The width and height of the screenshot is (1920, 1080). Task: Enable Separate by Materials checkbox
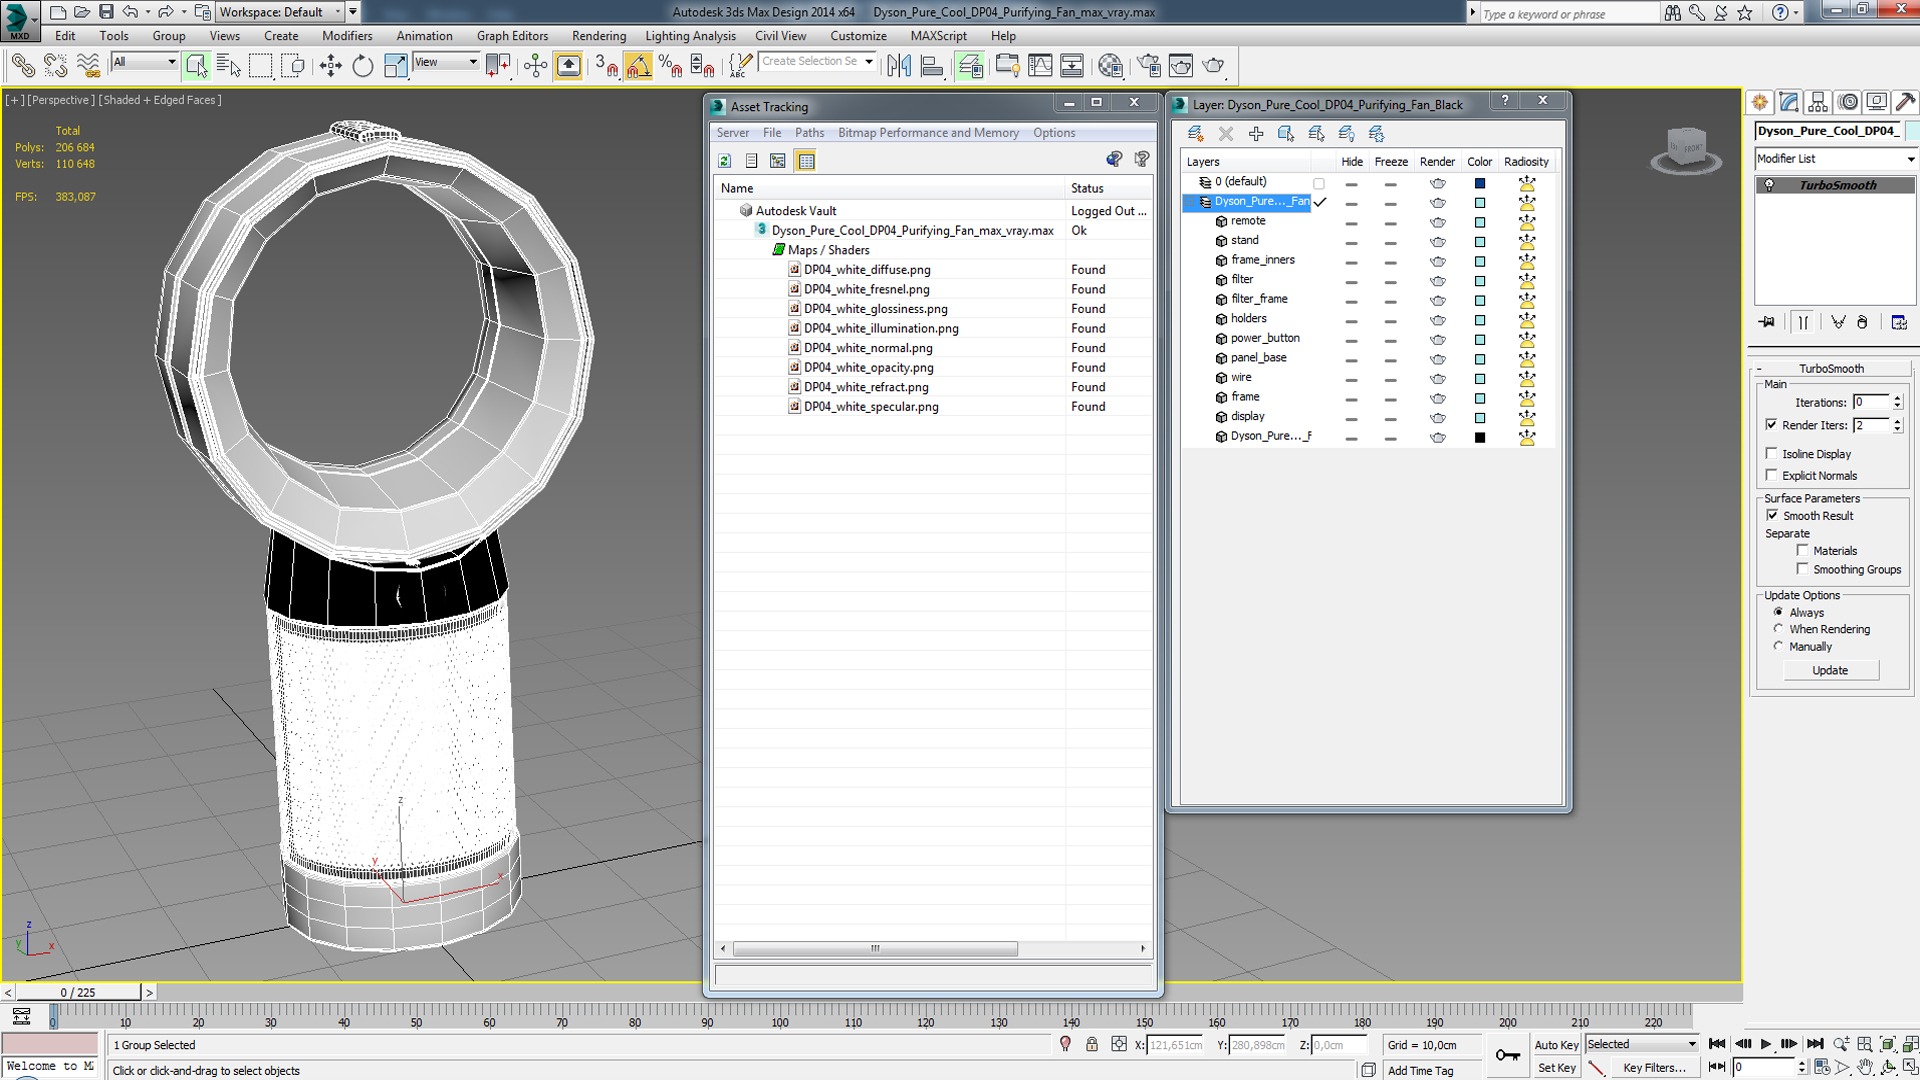click(x=1802, y=550)
